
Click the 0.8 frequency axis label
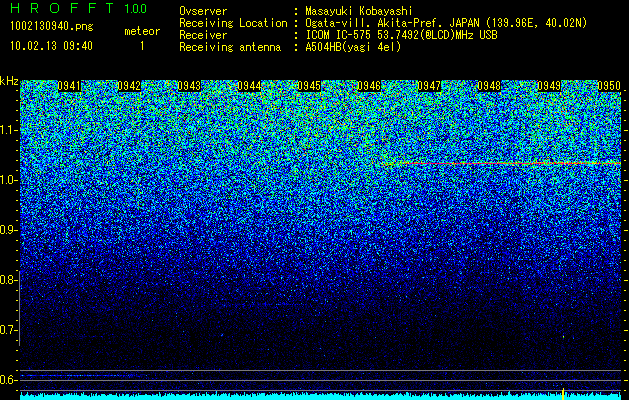[x=9, y=280]
